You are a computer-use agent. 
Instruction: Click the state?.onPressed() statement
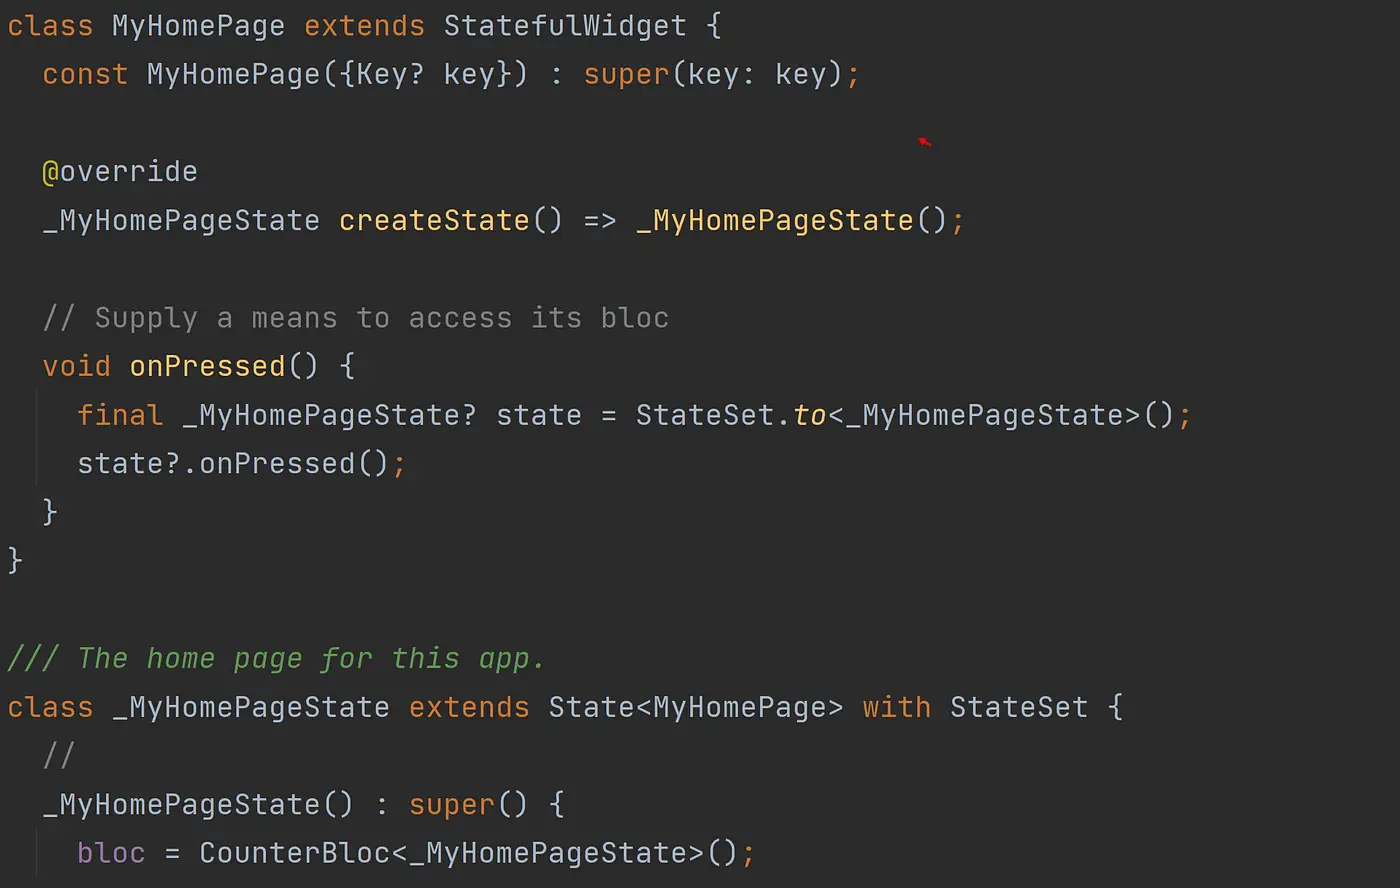[x=241, y=464]
